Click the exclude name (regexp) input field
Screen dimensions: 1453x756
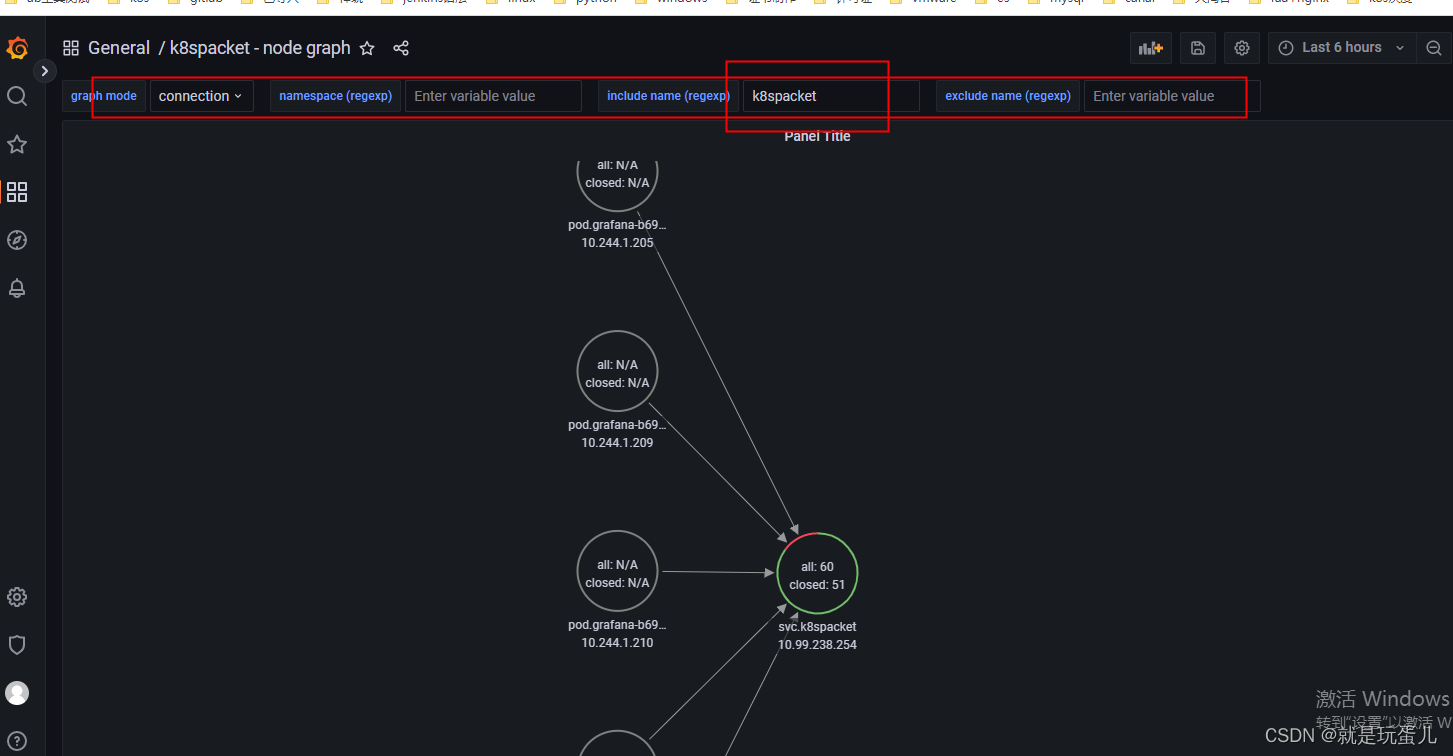click(1172, 96)
